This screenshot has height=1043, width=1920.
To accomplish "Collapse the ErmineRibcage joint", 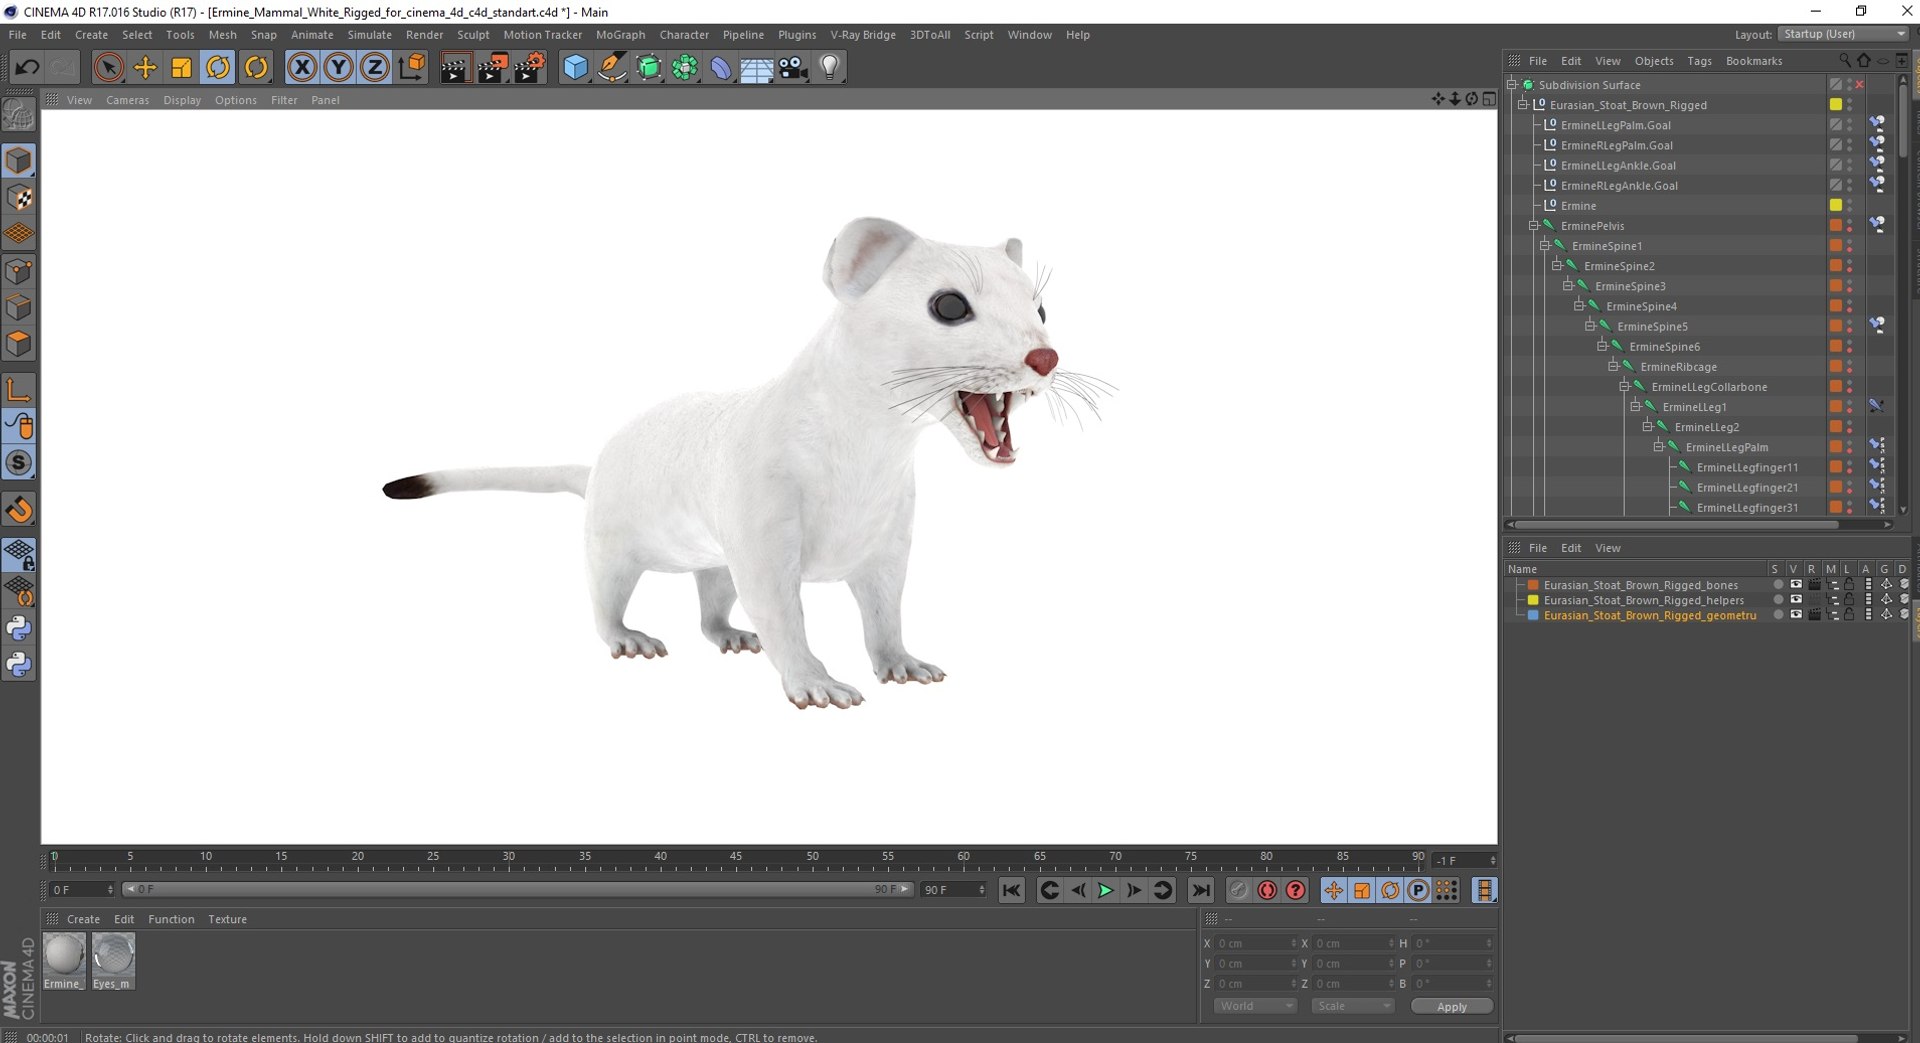I will 1613,367.
